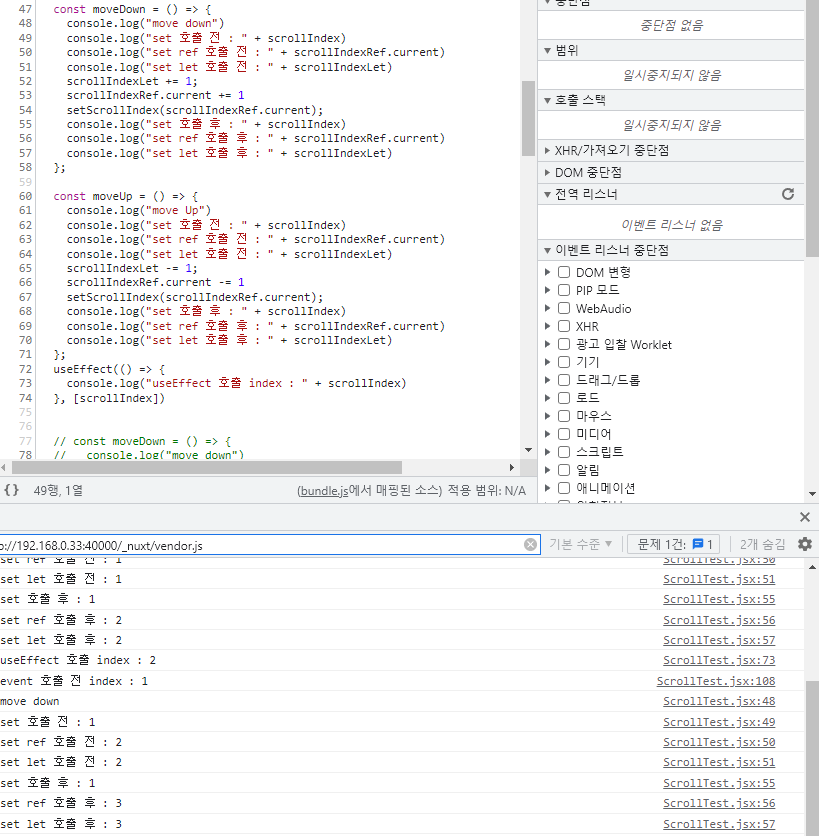The image size is (819, 836).
Task: Click line number 52 in the gutter
Action: pyautogui.click(x=25, y=81)
